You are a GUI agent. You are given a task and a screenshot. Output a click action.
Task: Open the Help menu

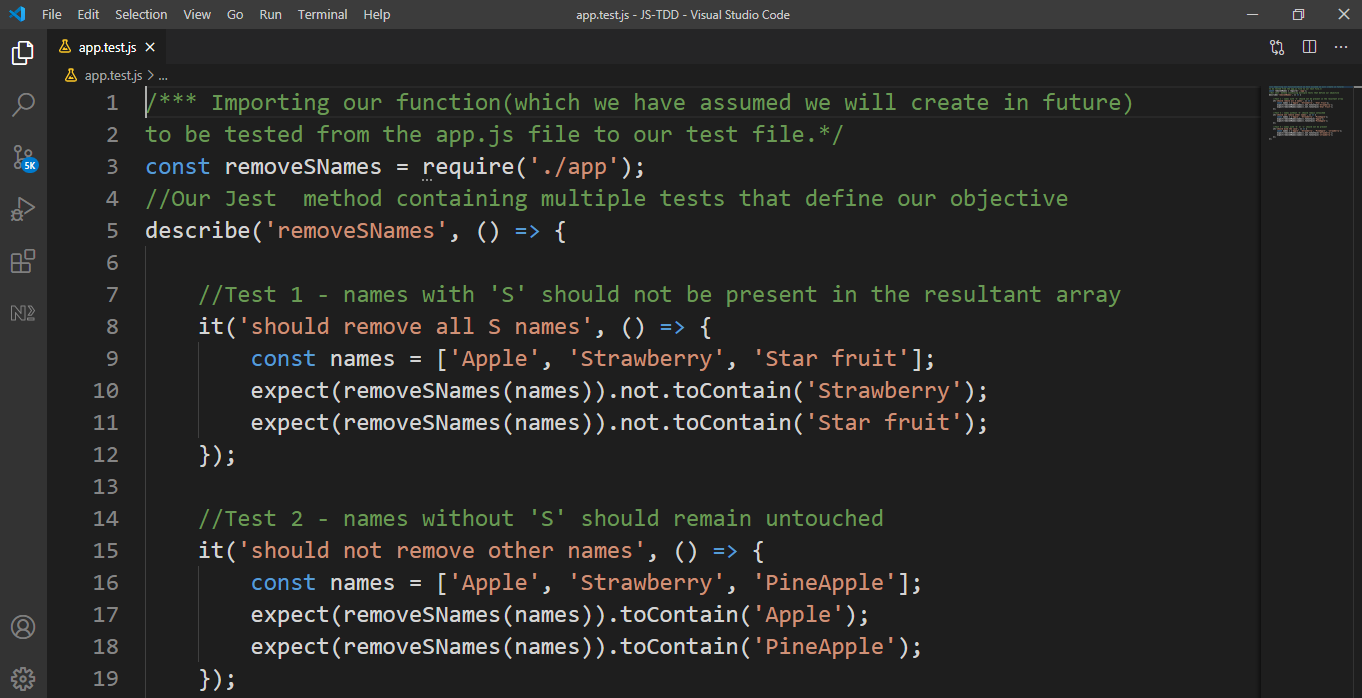[x=377, y=14]
